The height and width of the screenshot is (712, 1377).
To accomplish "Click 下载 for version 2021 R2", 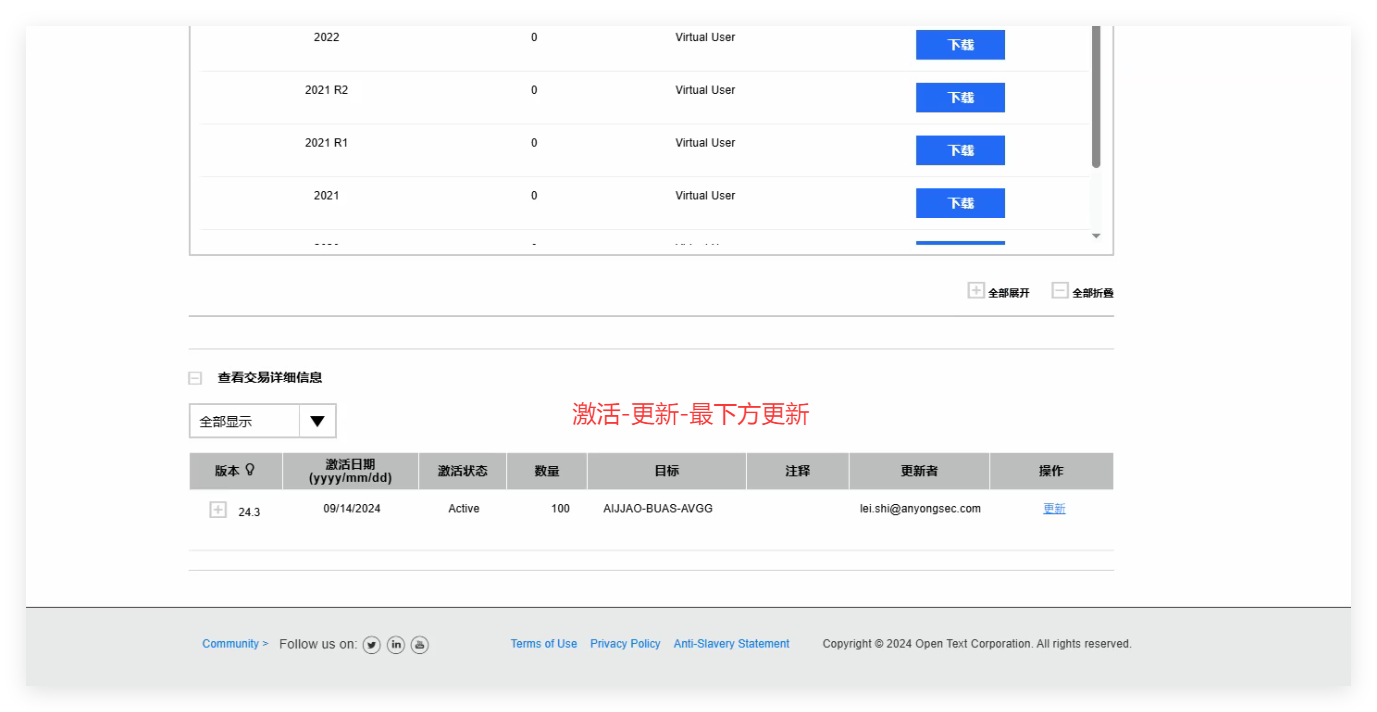I will (959, 97).
